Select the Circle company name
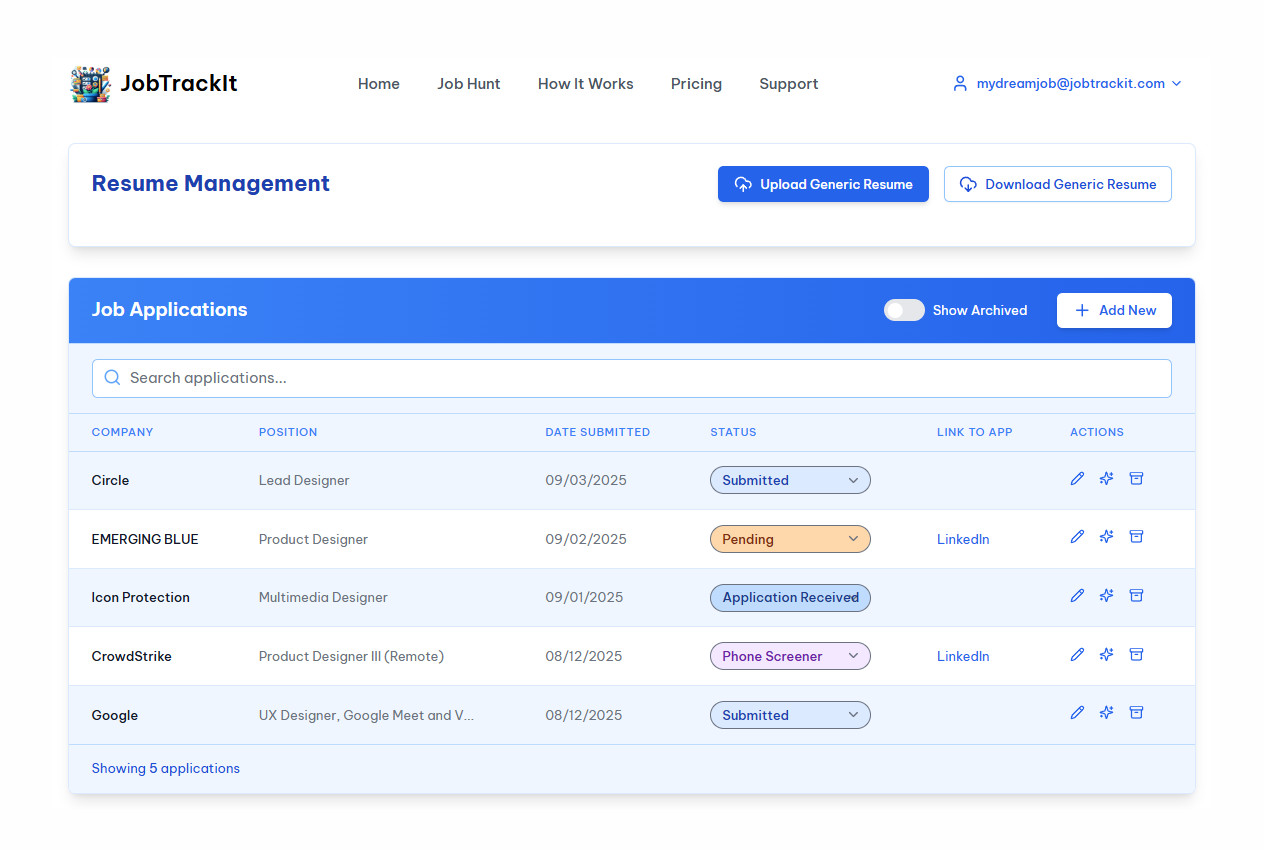 click(x=110, y=480)
